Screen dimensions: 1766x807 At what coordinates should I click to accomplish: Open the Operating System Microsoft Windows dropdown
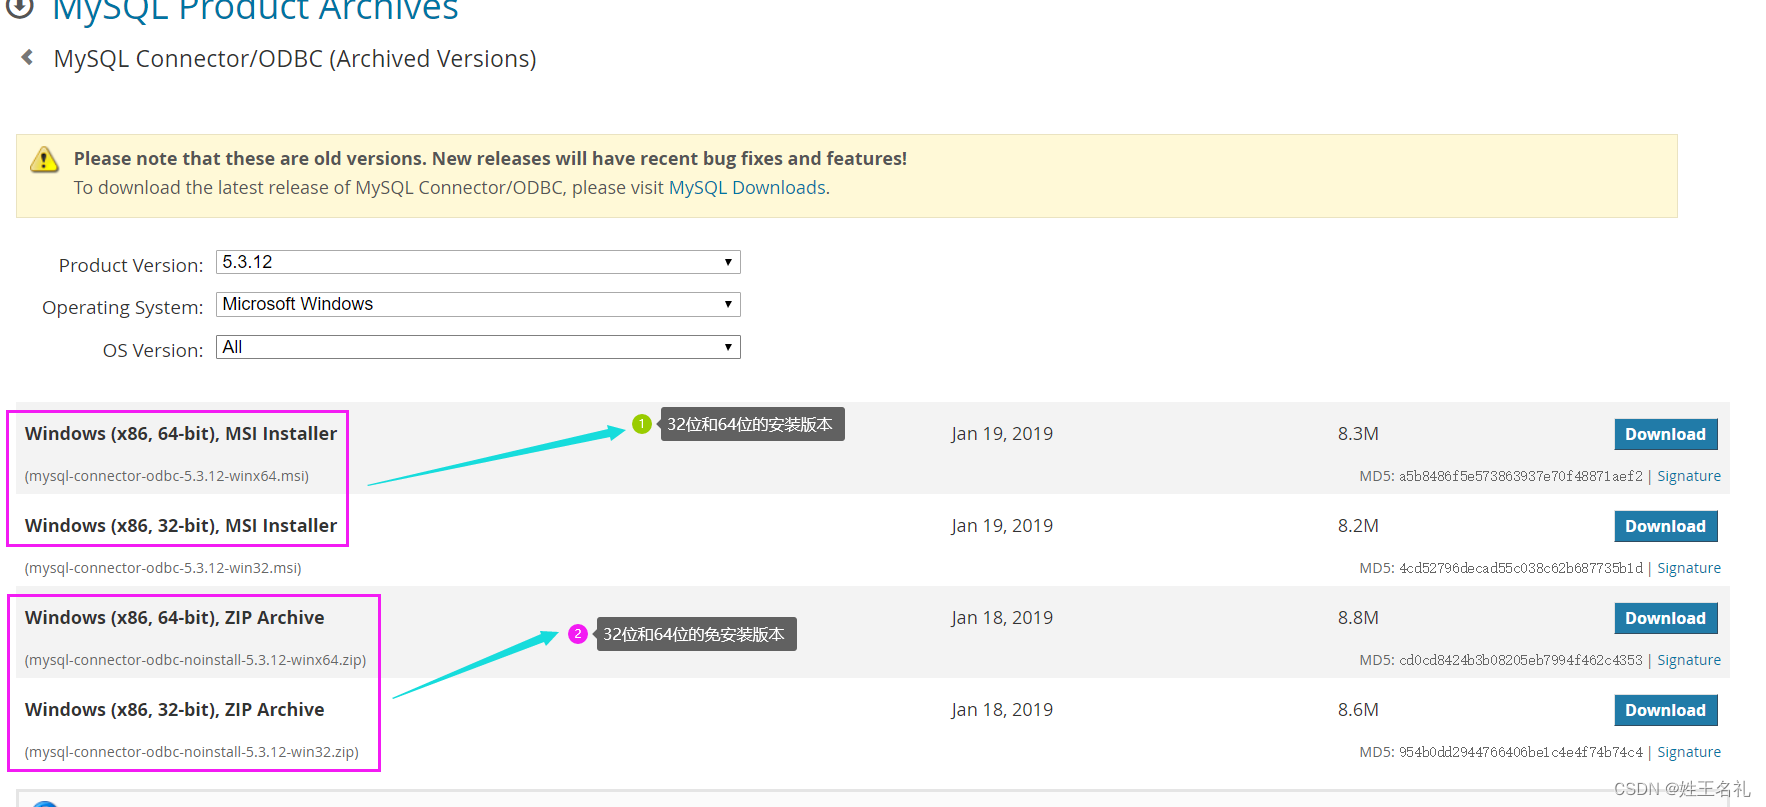(478, 304)
